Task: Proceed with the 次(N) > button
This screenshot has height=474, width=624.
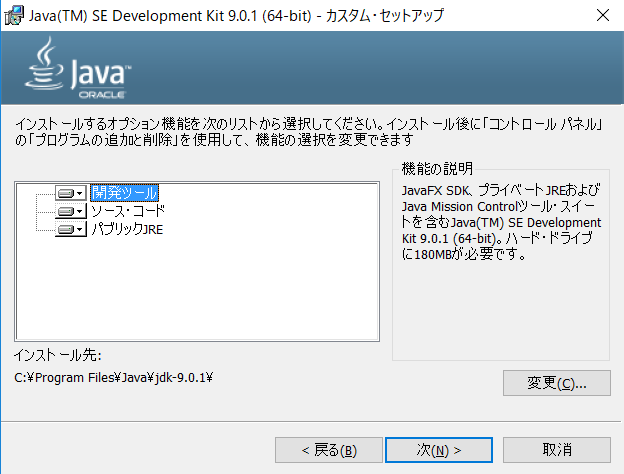Action: [x=439, y=450]
